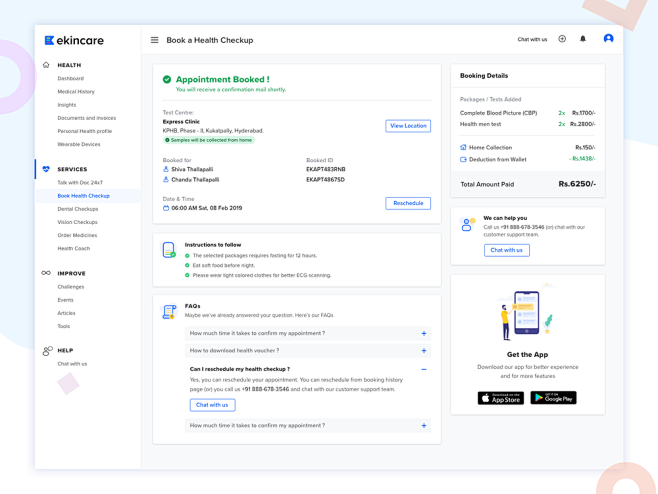The height and width of the screenshot is (494, 658).
Task: Click the person icon beside Chandu Thallapalli
Action: pos(166,180)
